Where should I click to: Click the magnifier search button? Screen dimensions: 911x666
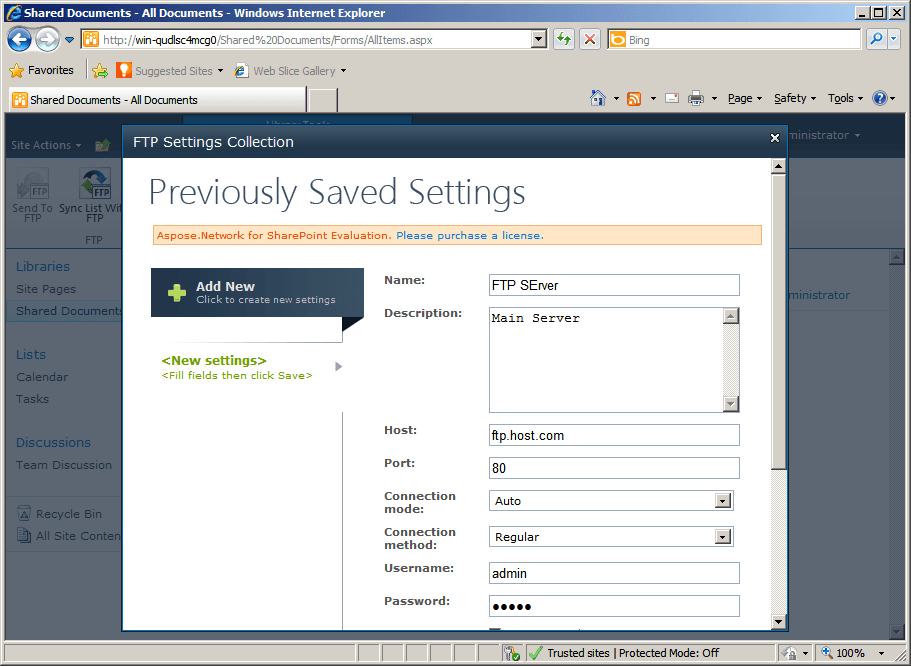(x=875, y=40)
